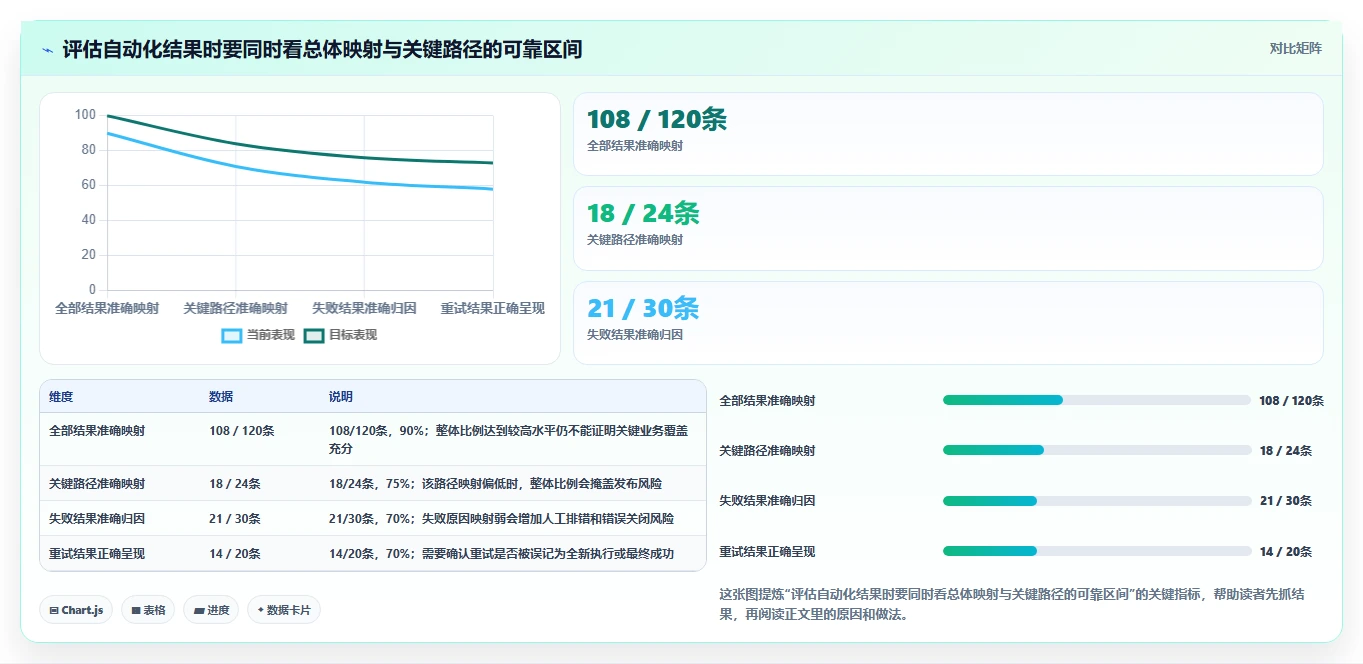Image resolution: width=1363 pixels, height=664 pixels.
Task: Click table data cell 108 / 120条
Action: (241, 431)
